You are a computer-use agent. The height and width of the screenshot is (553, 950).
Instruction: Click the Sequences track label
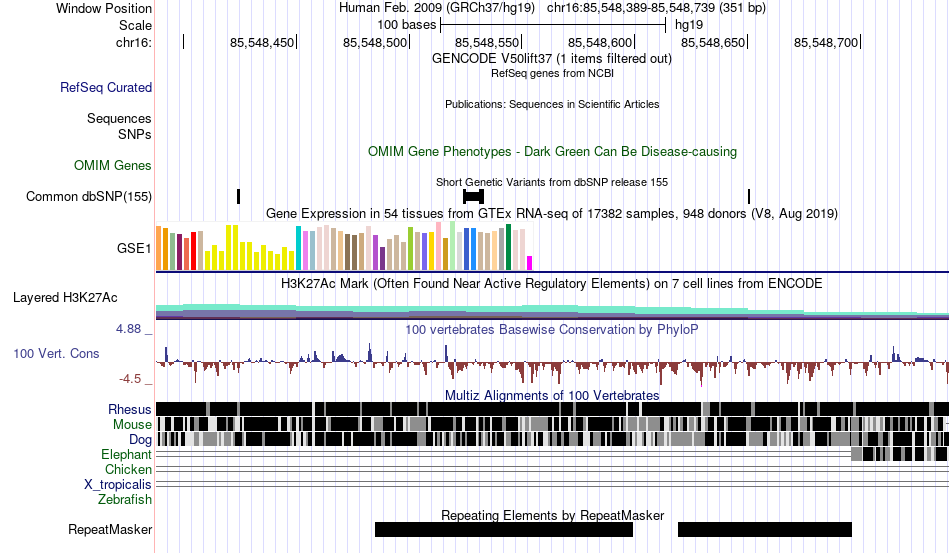click(x=119, y=118)
